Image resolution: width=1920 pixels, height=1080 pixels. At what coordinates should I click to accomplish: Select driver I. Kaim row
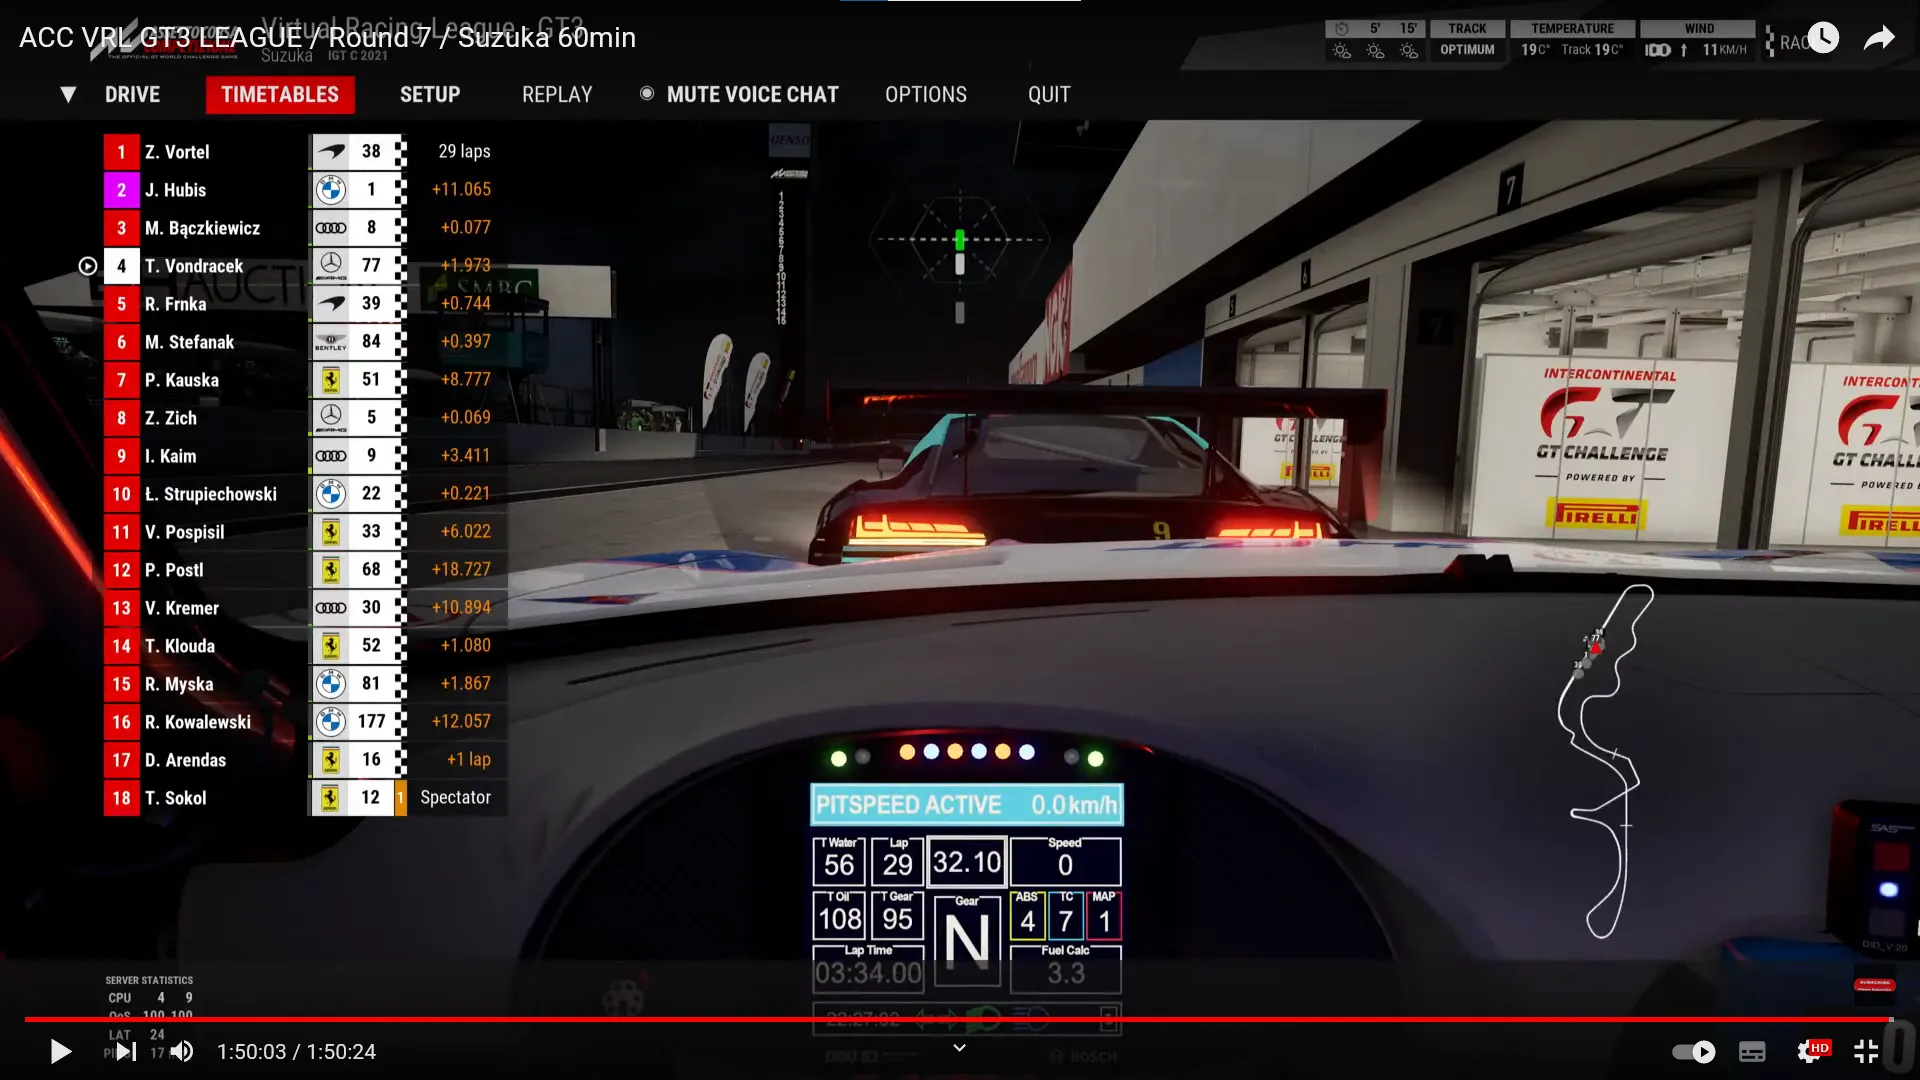[305, 456]
